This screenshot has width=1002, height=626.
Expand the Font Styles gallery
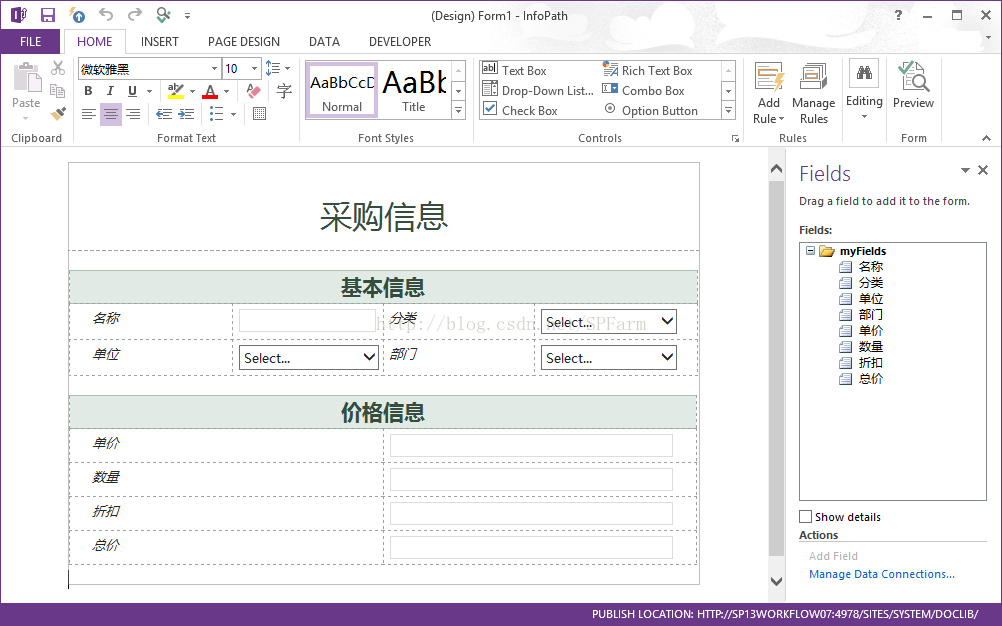pyautogui.click(x=459, y=111)
